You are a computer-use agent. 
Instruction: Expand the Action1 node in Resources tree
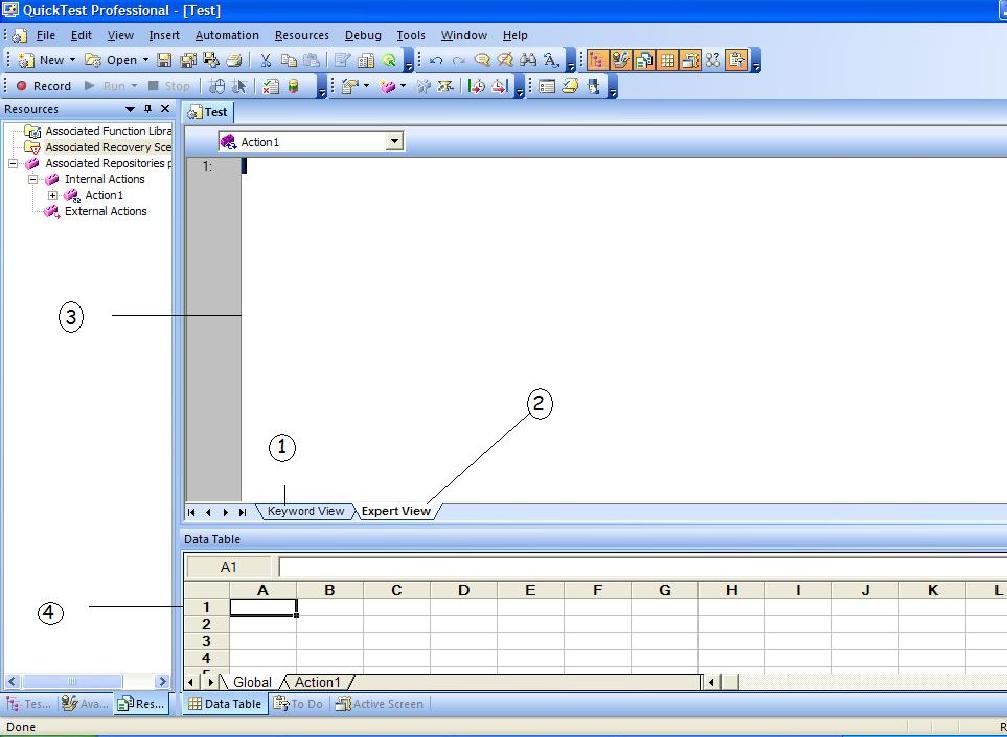pyautogui.click(x=53, y=195)
